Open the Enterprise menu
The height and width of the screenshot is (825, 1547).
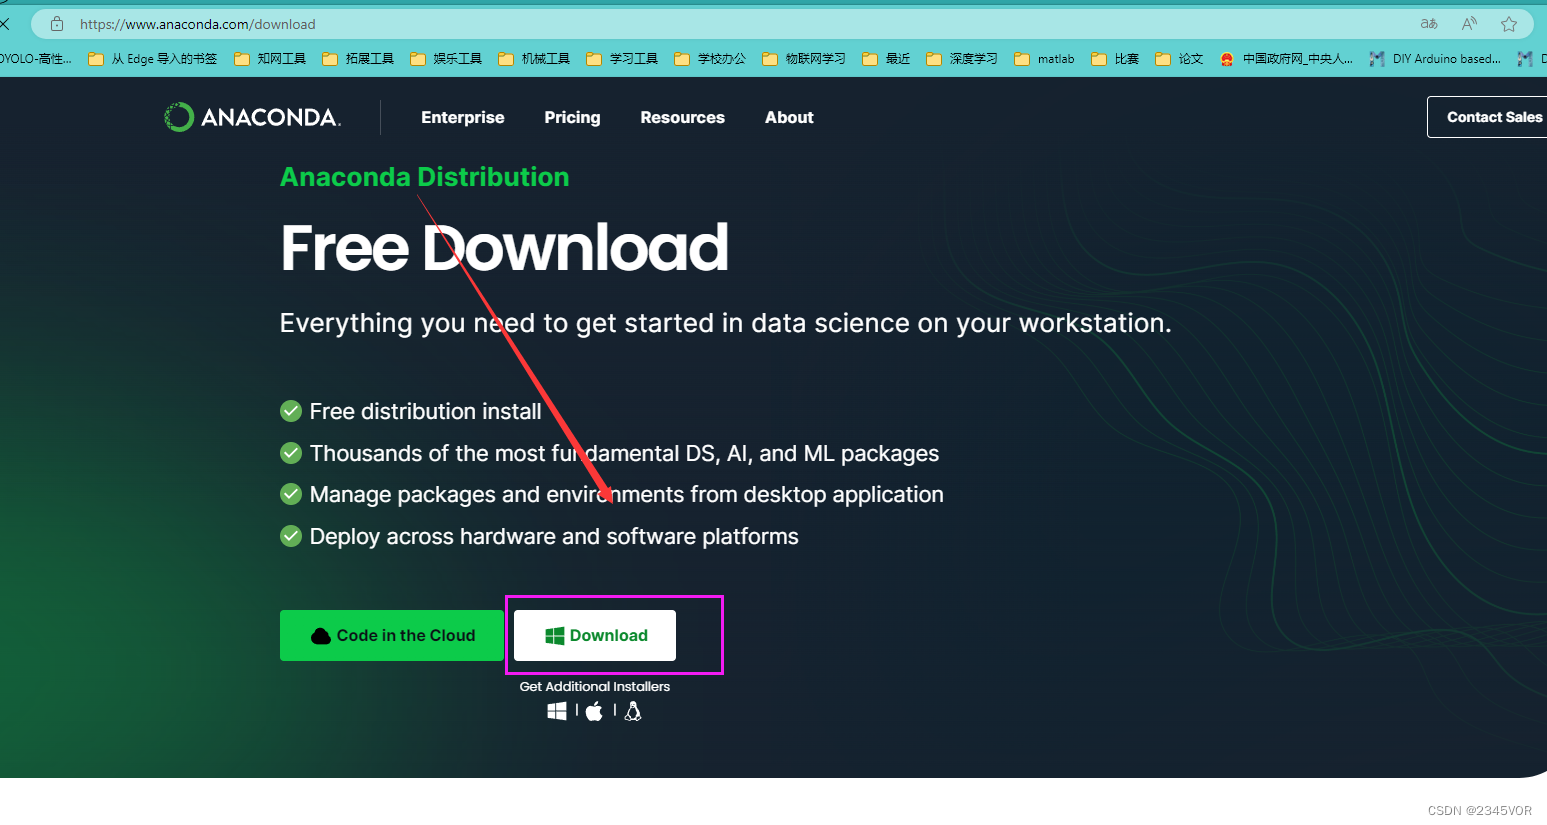463,117
